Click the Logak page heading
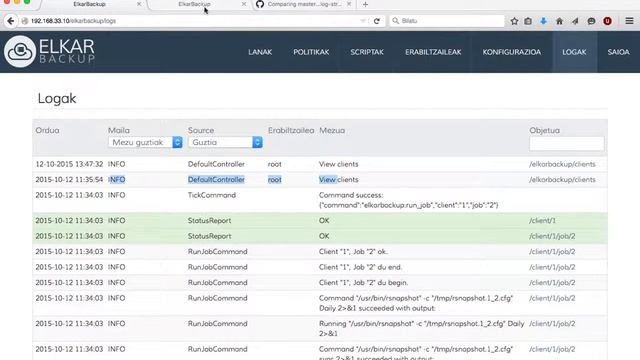 tap(57, 98)
